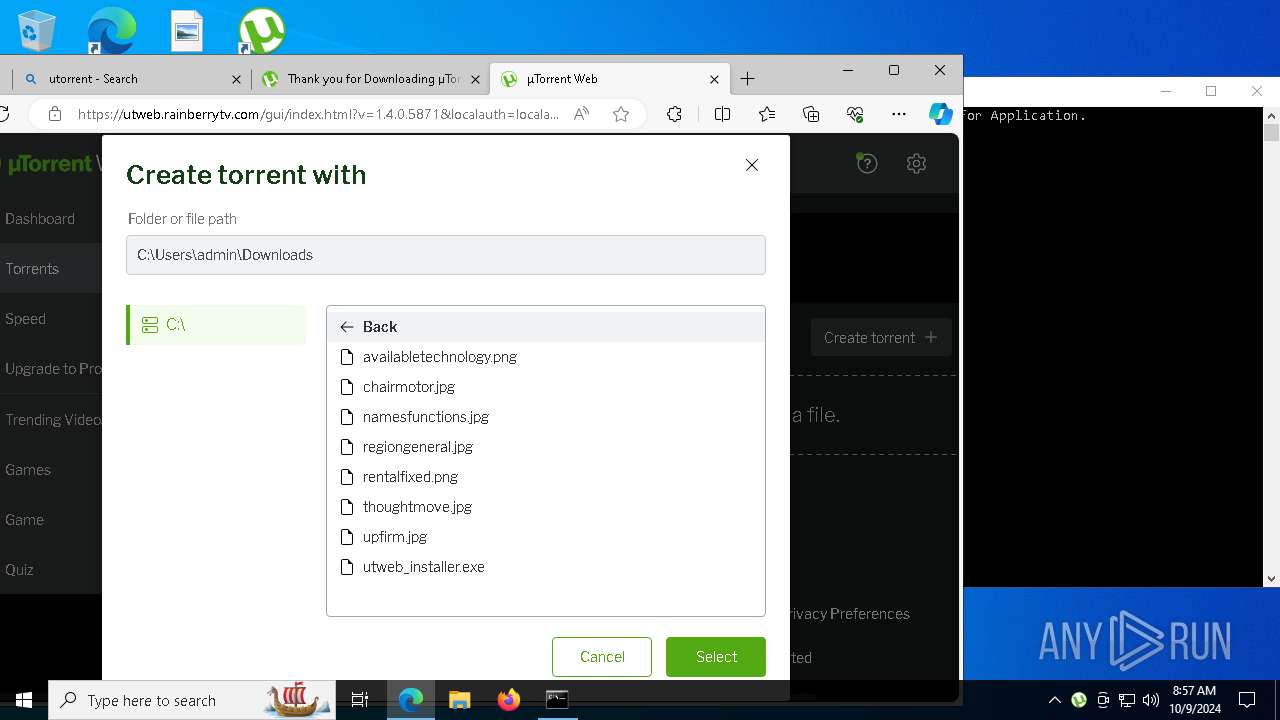This screenshot has height=720, width=1280.
Task: Open volume control tray icon
Action: (1151, 700)
